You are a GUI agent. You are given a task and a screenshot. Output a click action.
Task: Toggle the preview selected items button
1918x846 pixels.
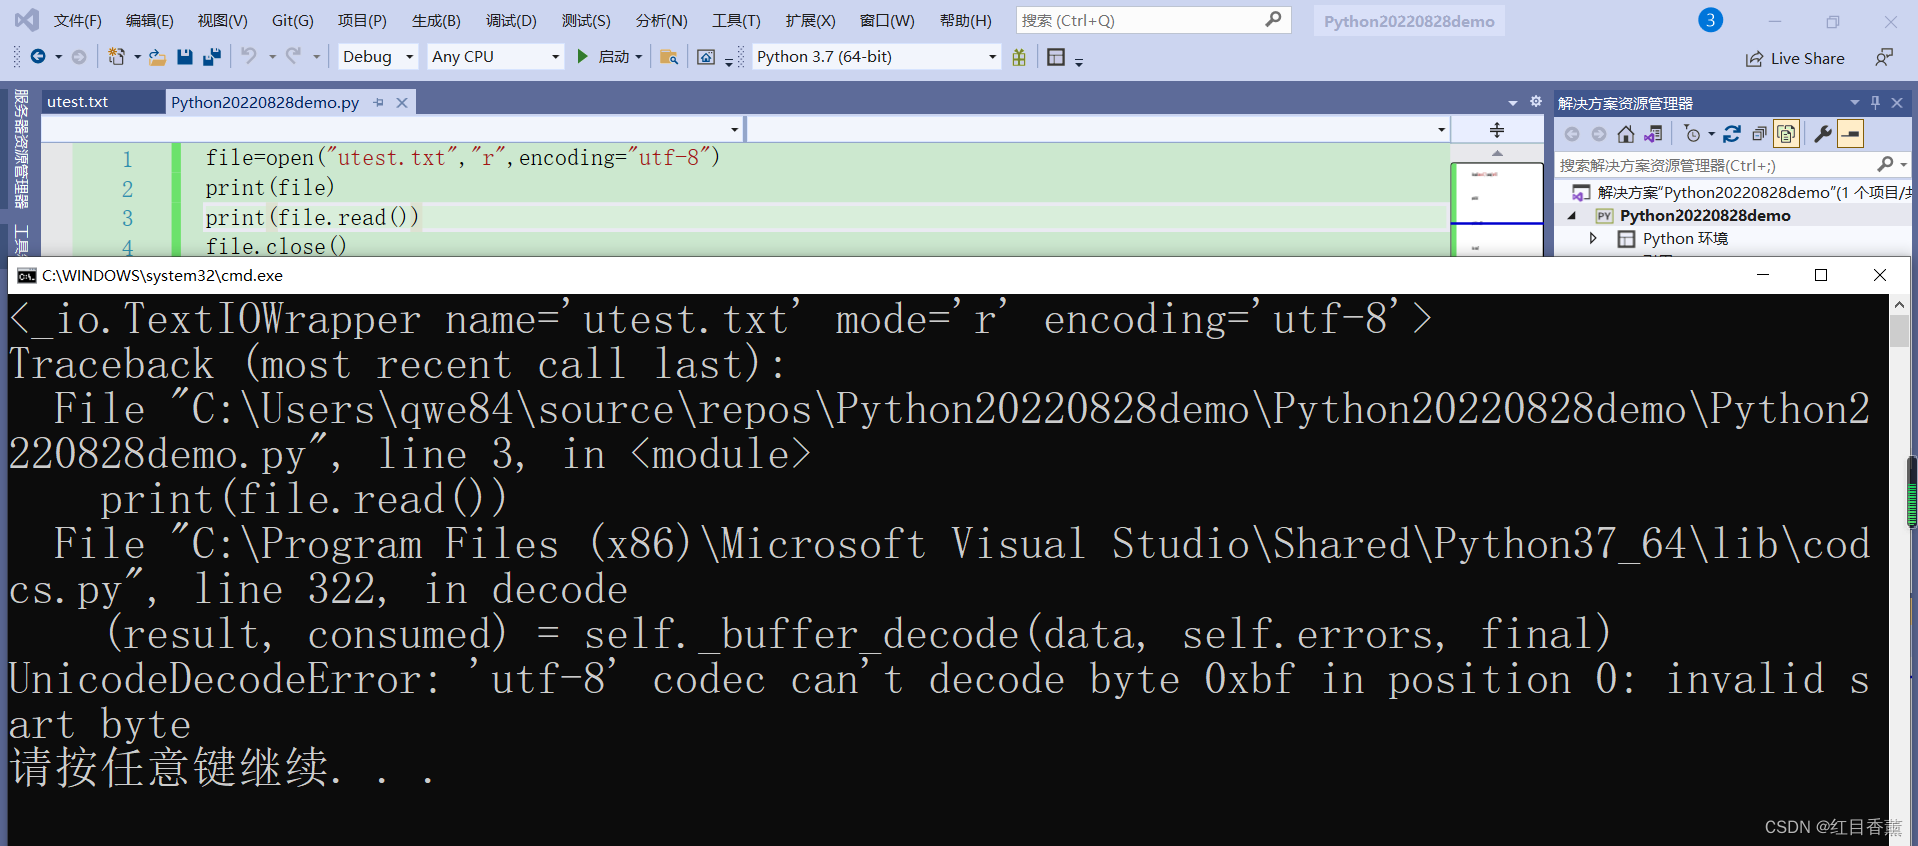click(x=1851, y=134)
